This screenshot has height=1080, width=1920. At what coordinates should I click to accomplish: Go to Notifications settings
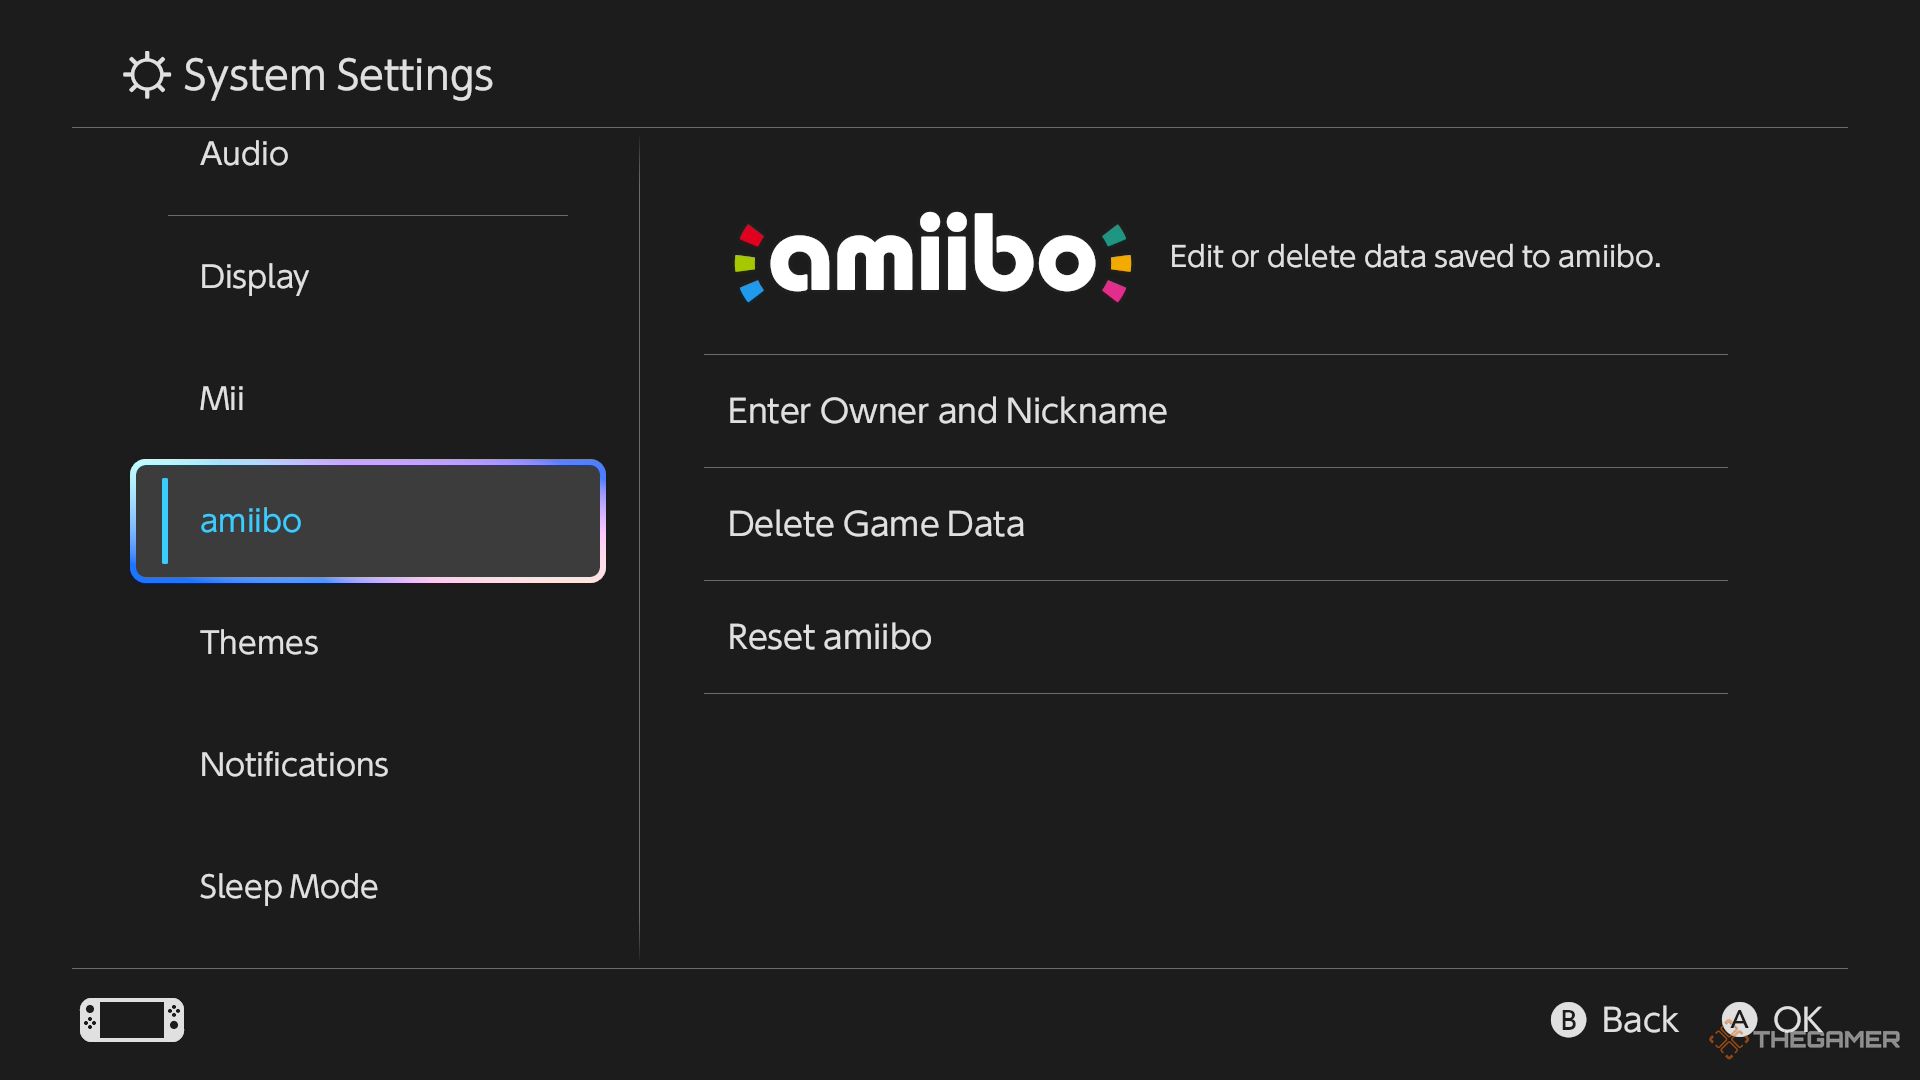point(294,765)
